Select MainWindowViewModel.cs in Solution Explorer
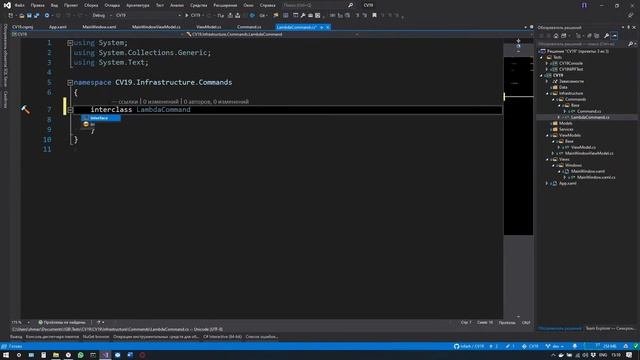 pos(589,153)
